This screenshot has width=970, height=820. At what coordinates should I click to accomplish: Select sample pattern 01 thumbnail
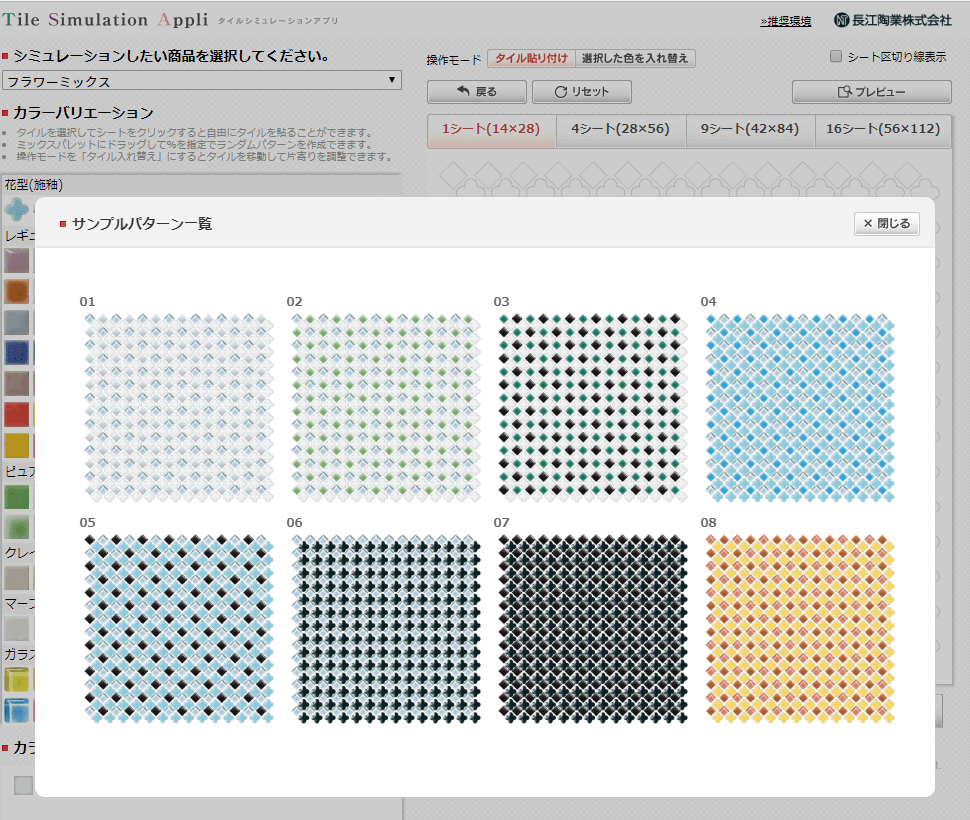(181, 407)
